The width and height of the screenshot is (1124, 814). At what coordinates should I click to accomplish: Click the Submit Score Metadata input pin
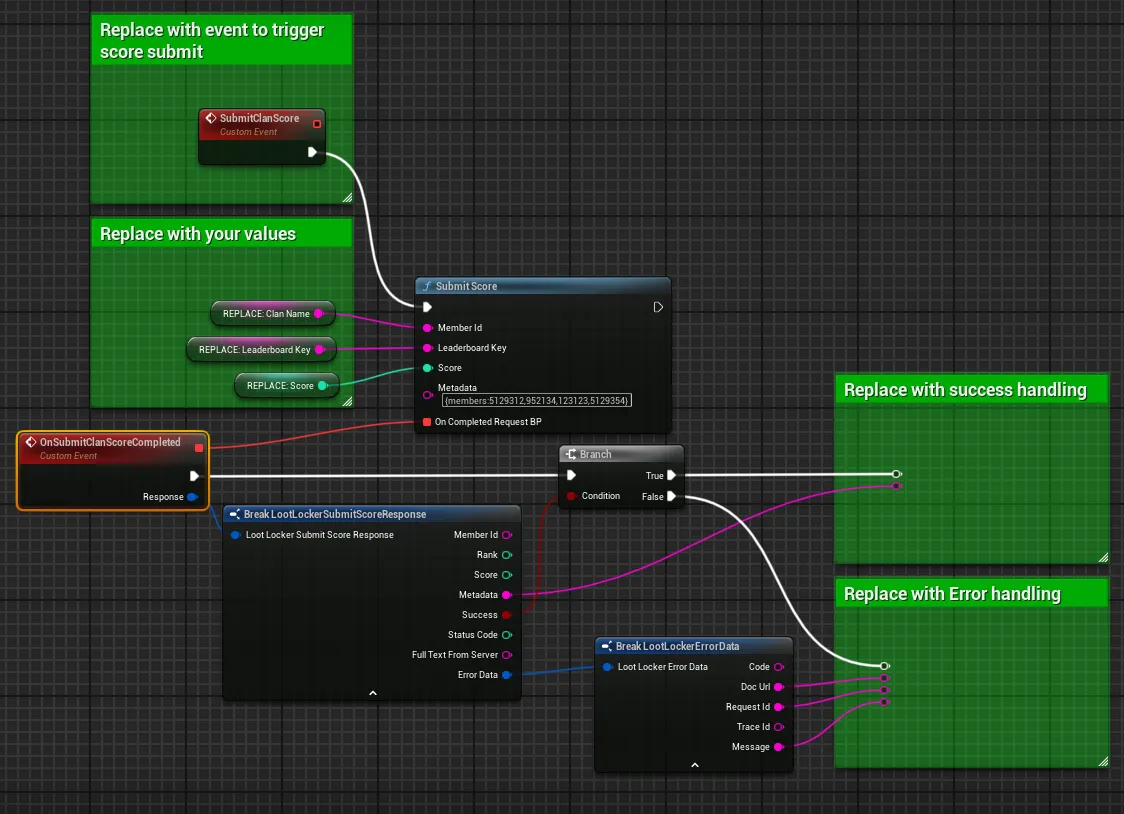click(x=427, y=395)
